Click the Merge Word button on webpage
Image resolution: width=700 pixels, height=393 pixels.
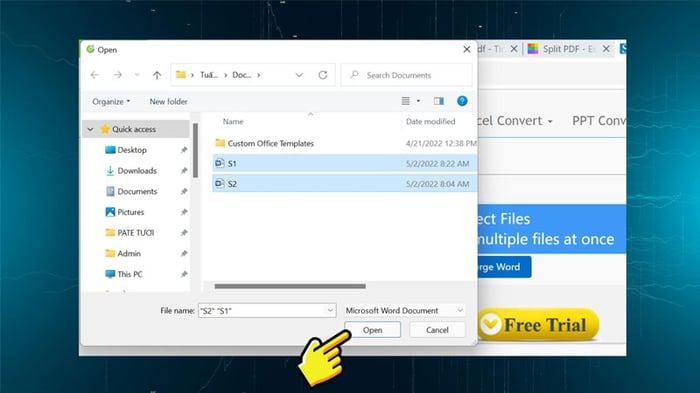point(504,267)
